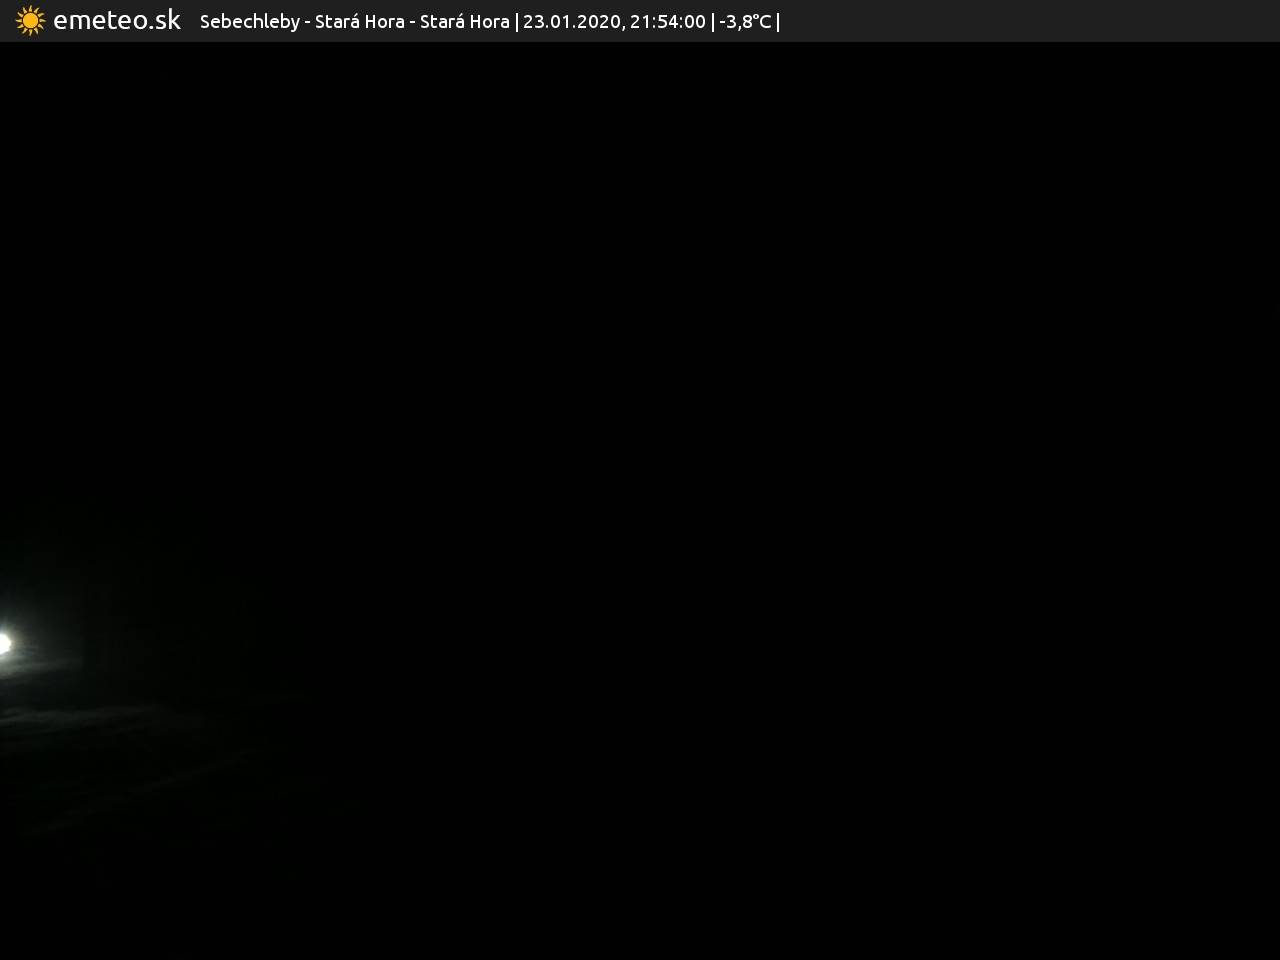
Task: Select the Sebechleby location name
Action: [x=249, y=22]
